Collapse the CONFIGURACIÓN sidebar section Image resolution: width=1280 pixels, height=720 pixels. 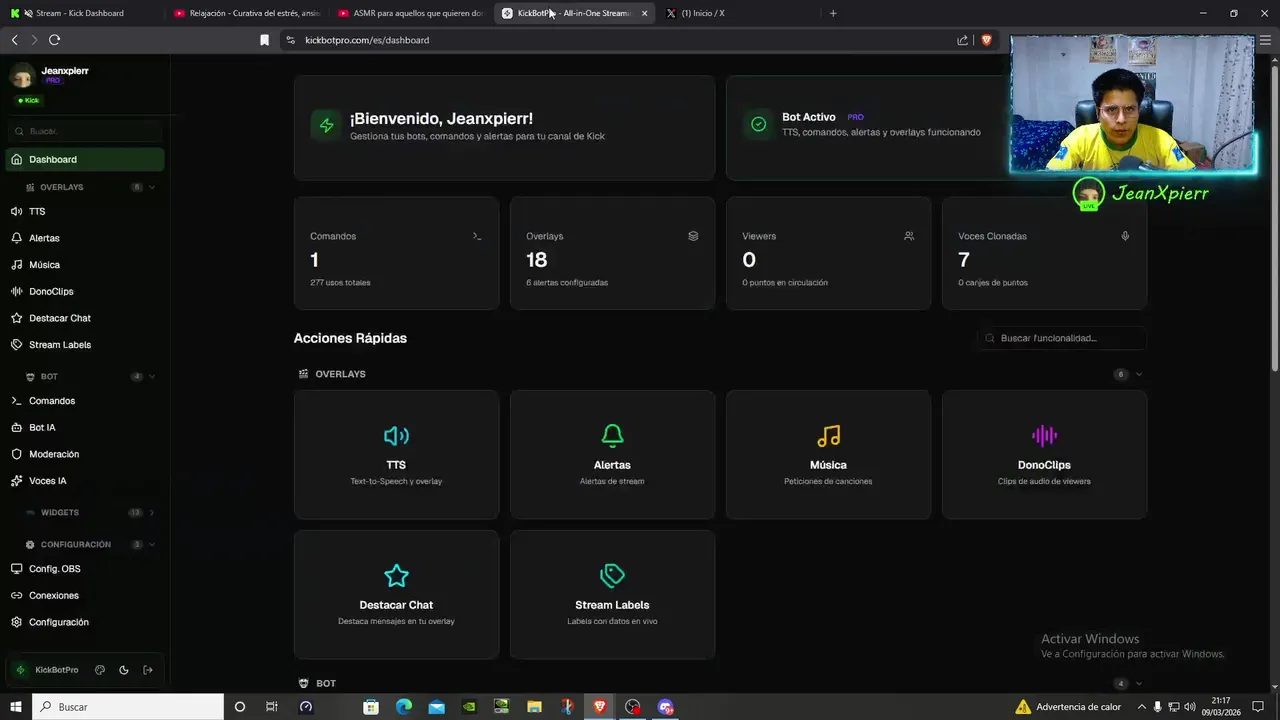click(152, 545)
